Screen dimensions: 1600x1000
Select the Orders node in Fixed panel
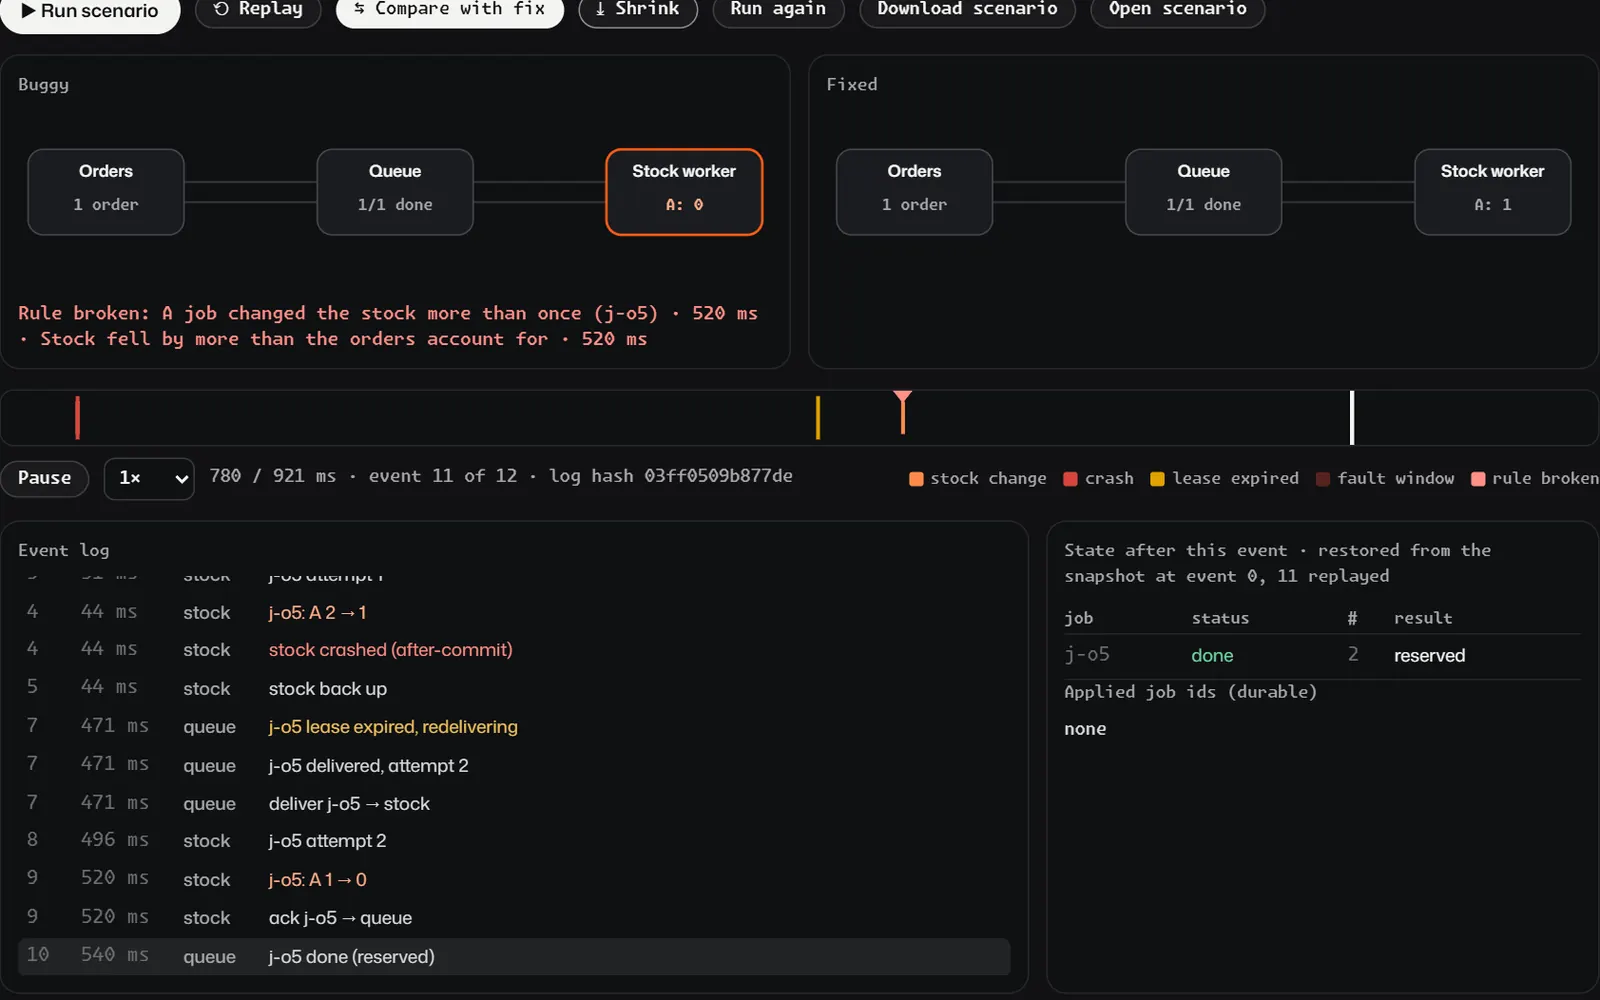click(914, 192)
